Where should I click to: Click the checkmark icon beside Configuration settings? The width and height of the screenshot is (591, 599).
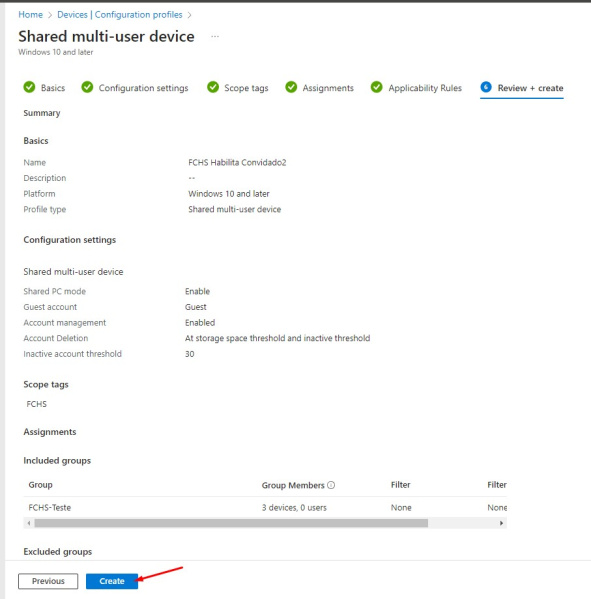click(x=87, y=87)
